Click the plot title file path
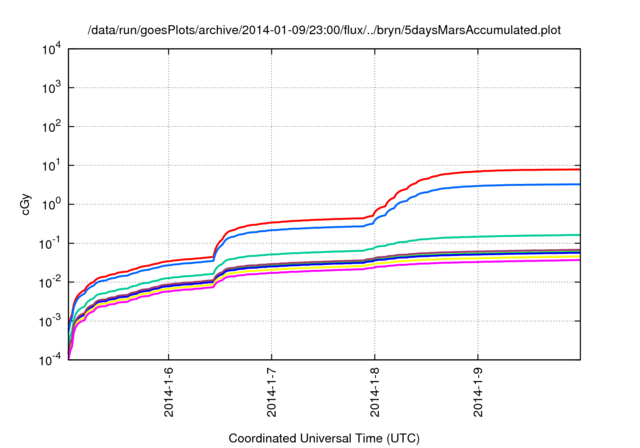 pos(324,30)
